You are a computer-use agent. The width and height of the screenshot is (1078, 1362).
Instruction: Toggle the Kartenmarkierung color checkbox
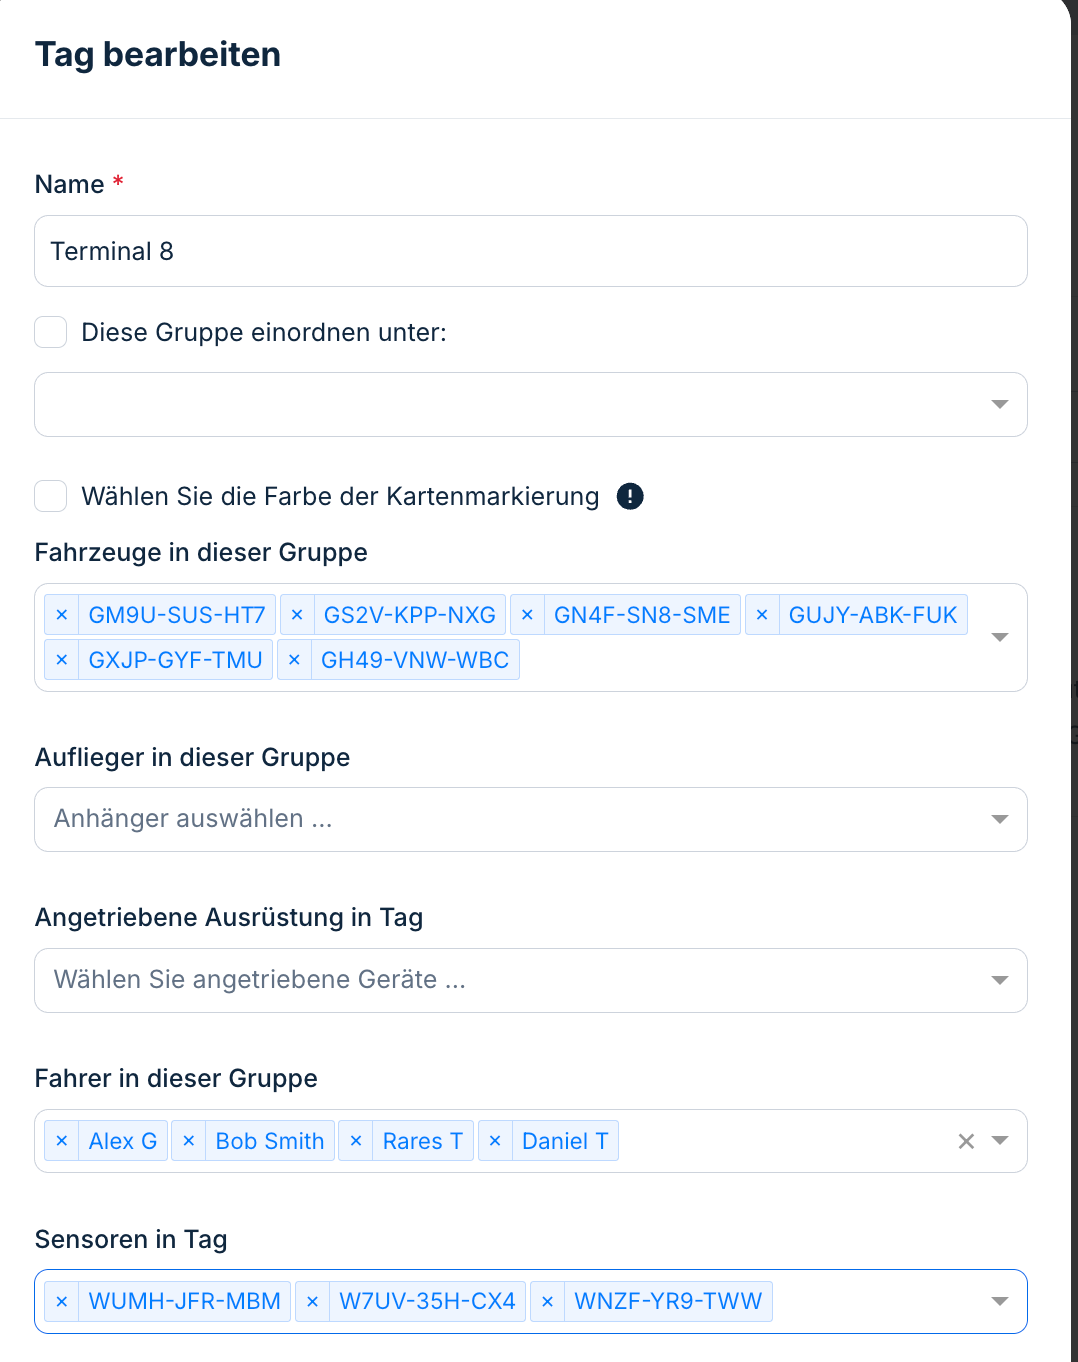51,496
